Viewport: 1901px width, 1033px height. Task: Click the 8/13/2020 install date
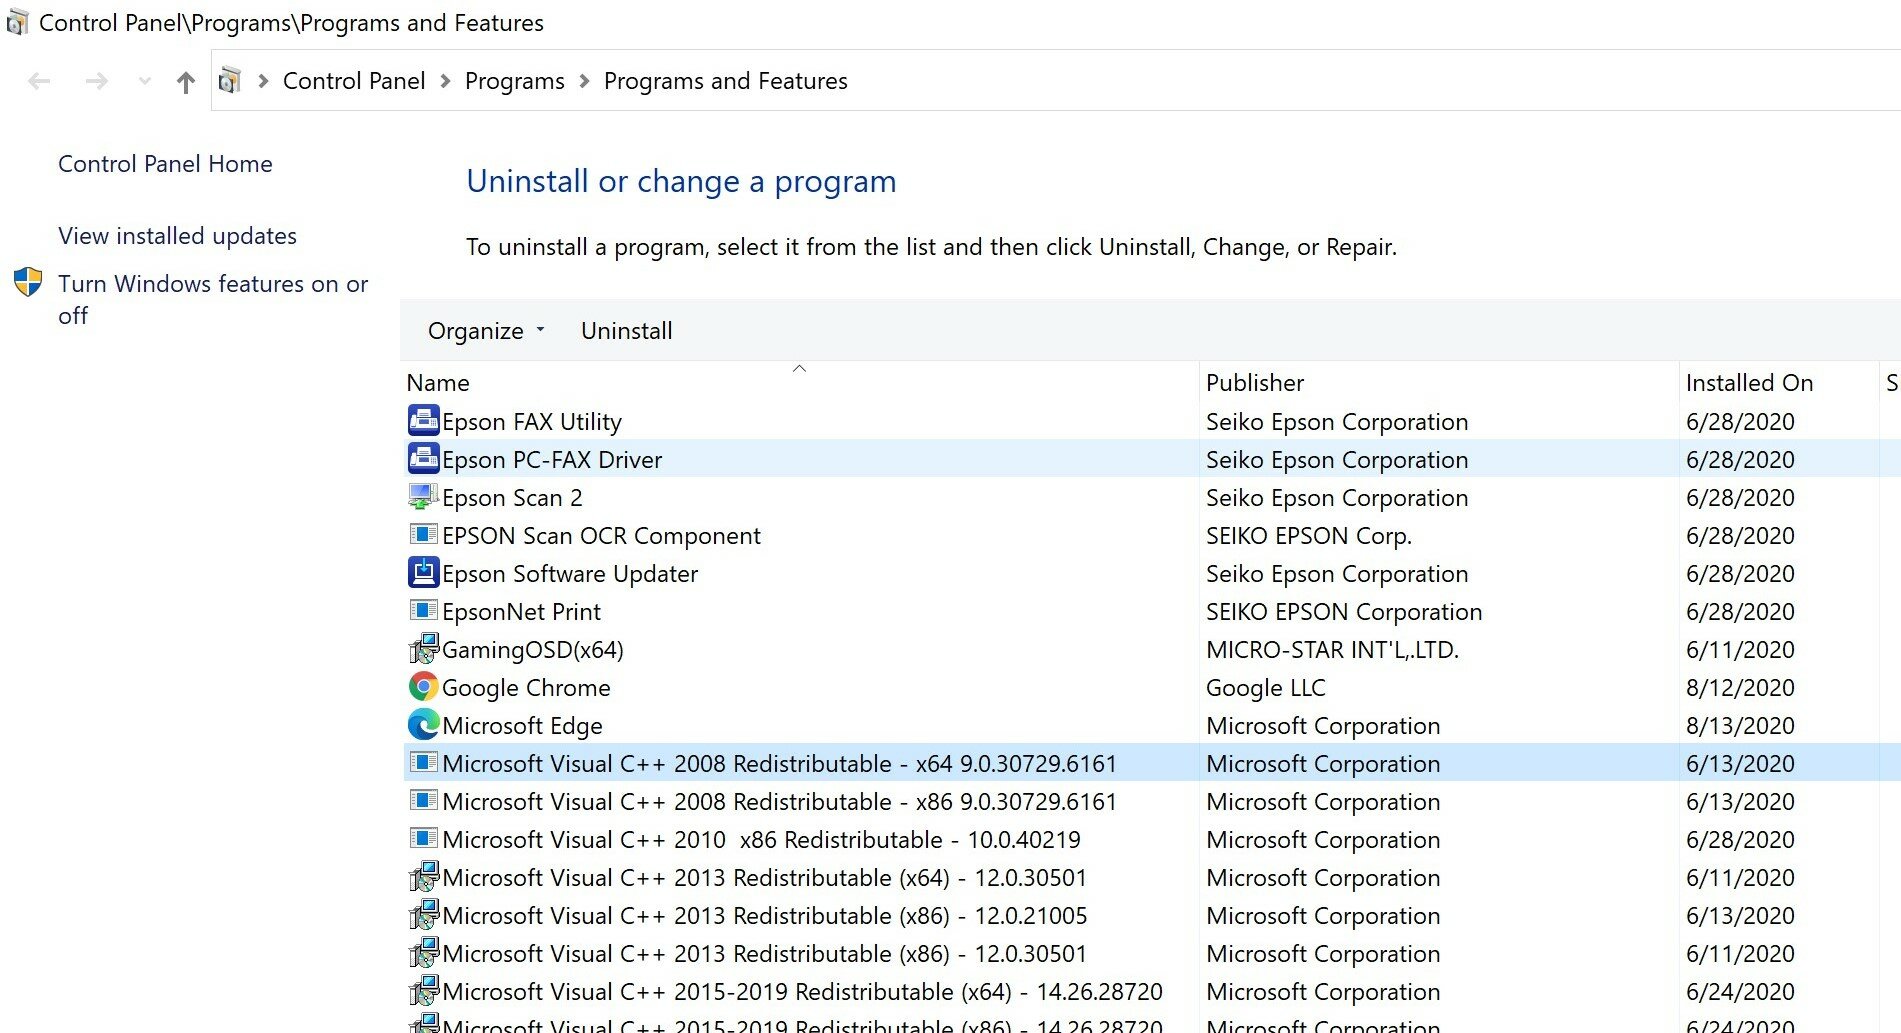tap(1740, 726)
